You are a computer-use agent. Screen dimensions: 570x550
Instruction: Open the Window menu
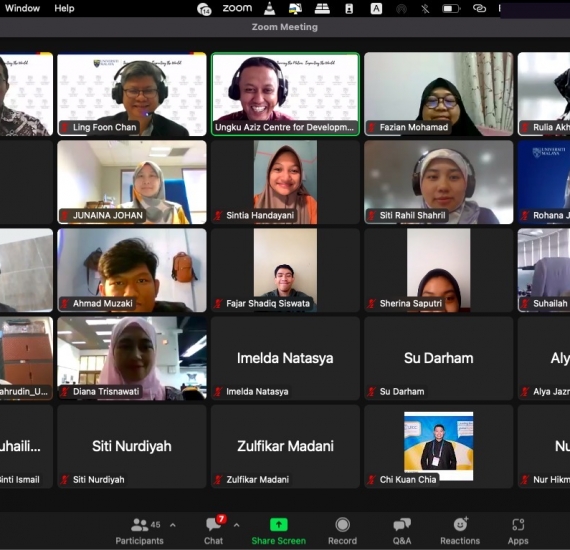click(22, 8)
